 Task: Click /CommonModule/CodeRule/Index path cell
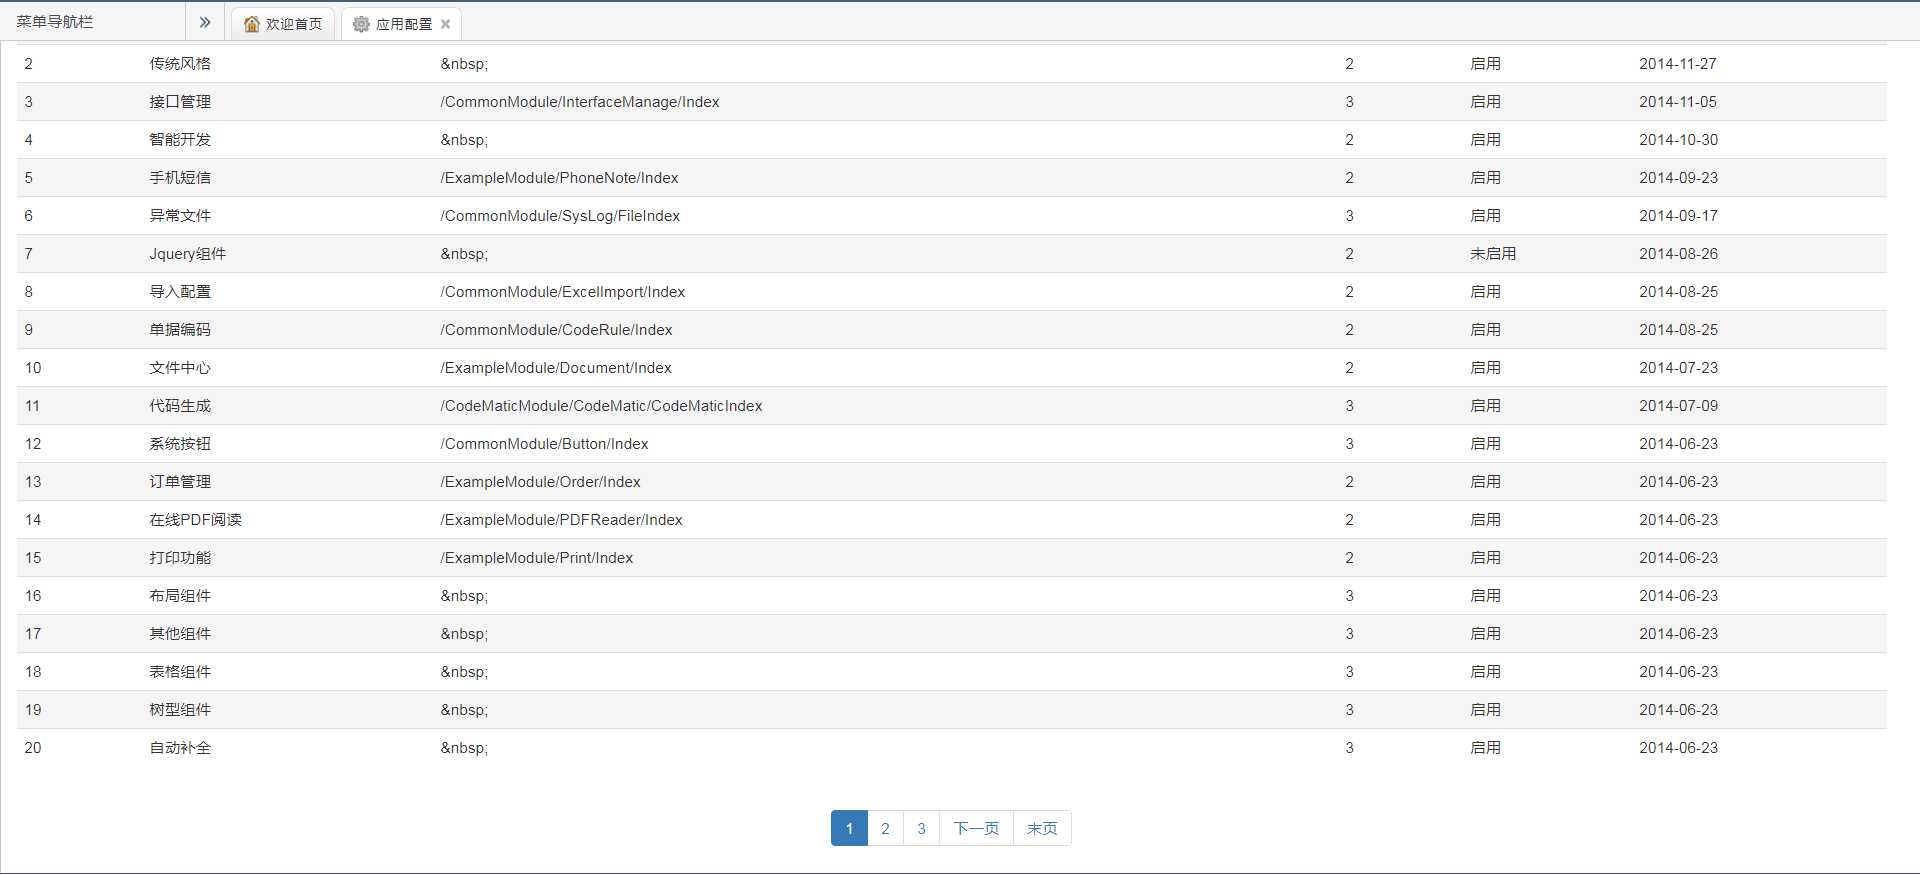tap(556, 330)
